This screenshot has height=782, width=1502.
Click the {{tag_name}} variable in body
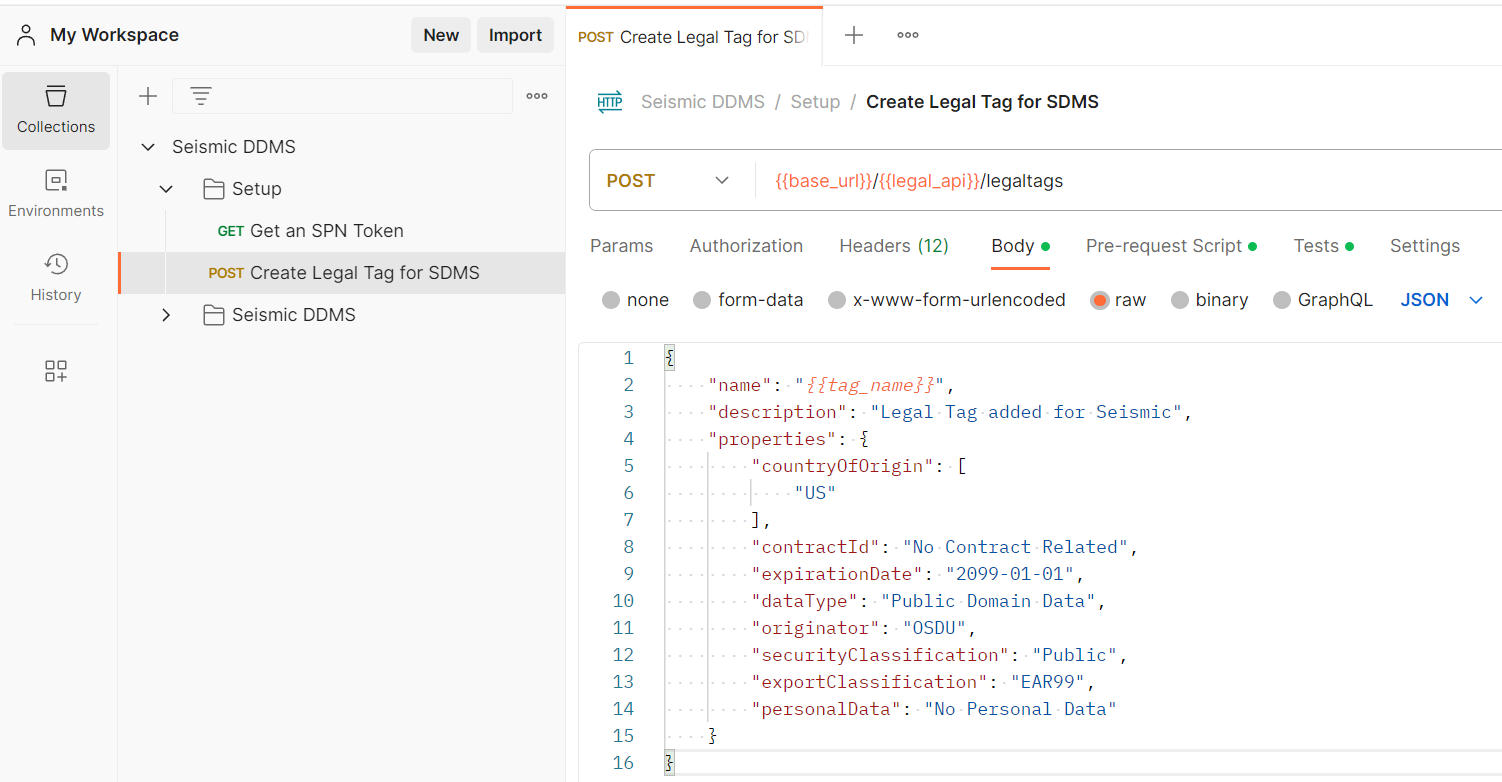click(870, 385)
